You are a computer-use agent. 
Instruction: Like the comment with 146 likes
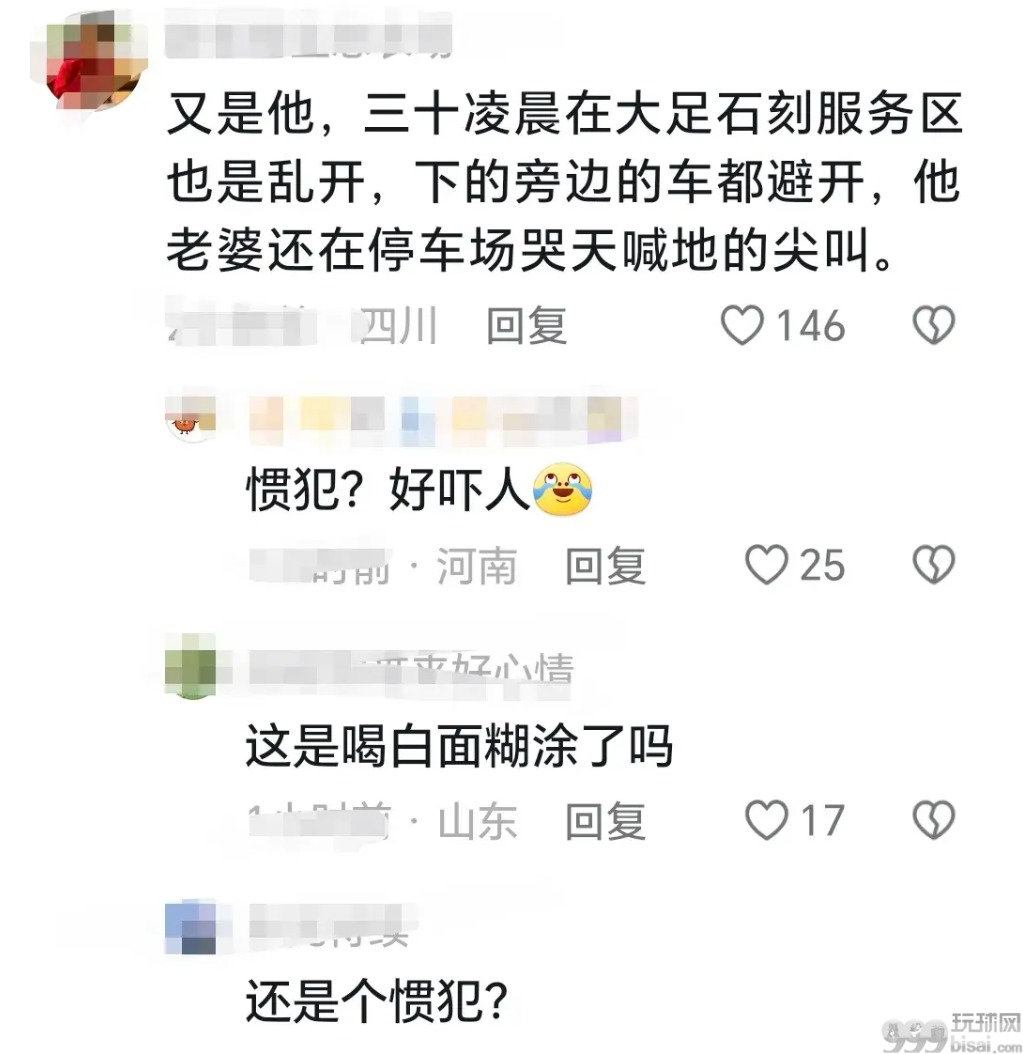742,326
